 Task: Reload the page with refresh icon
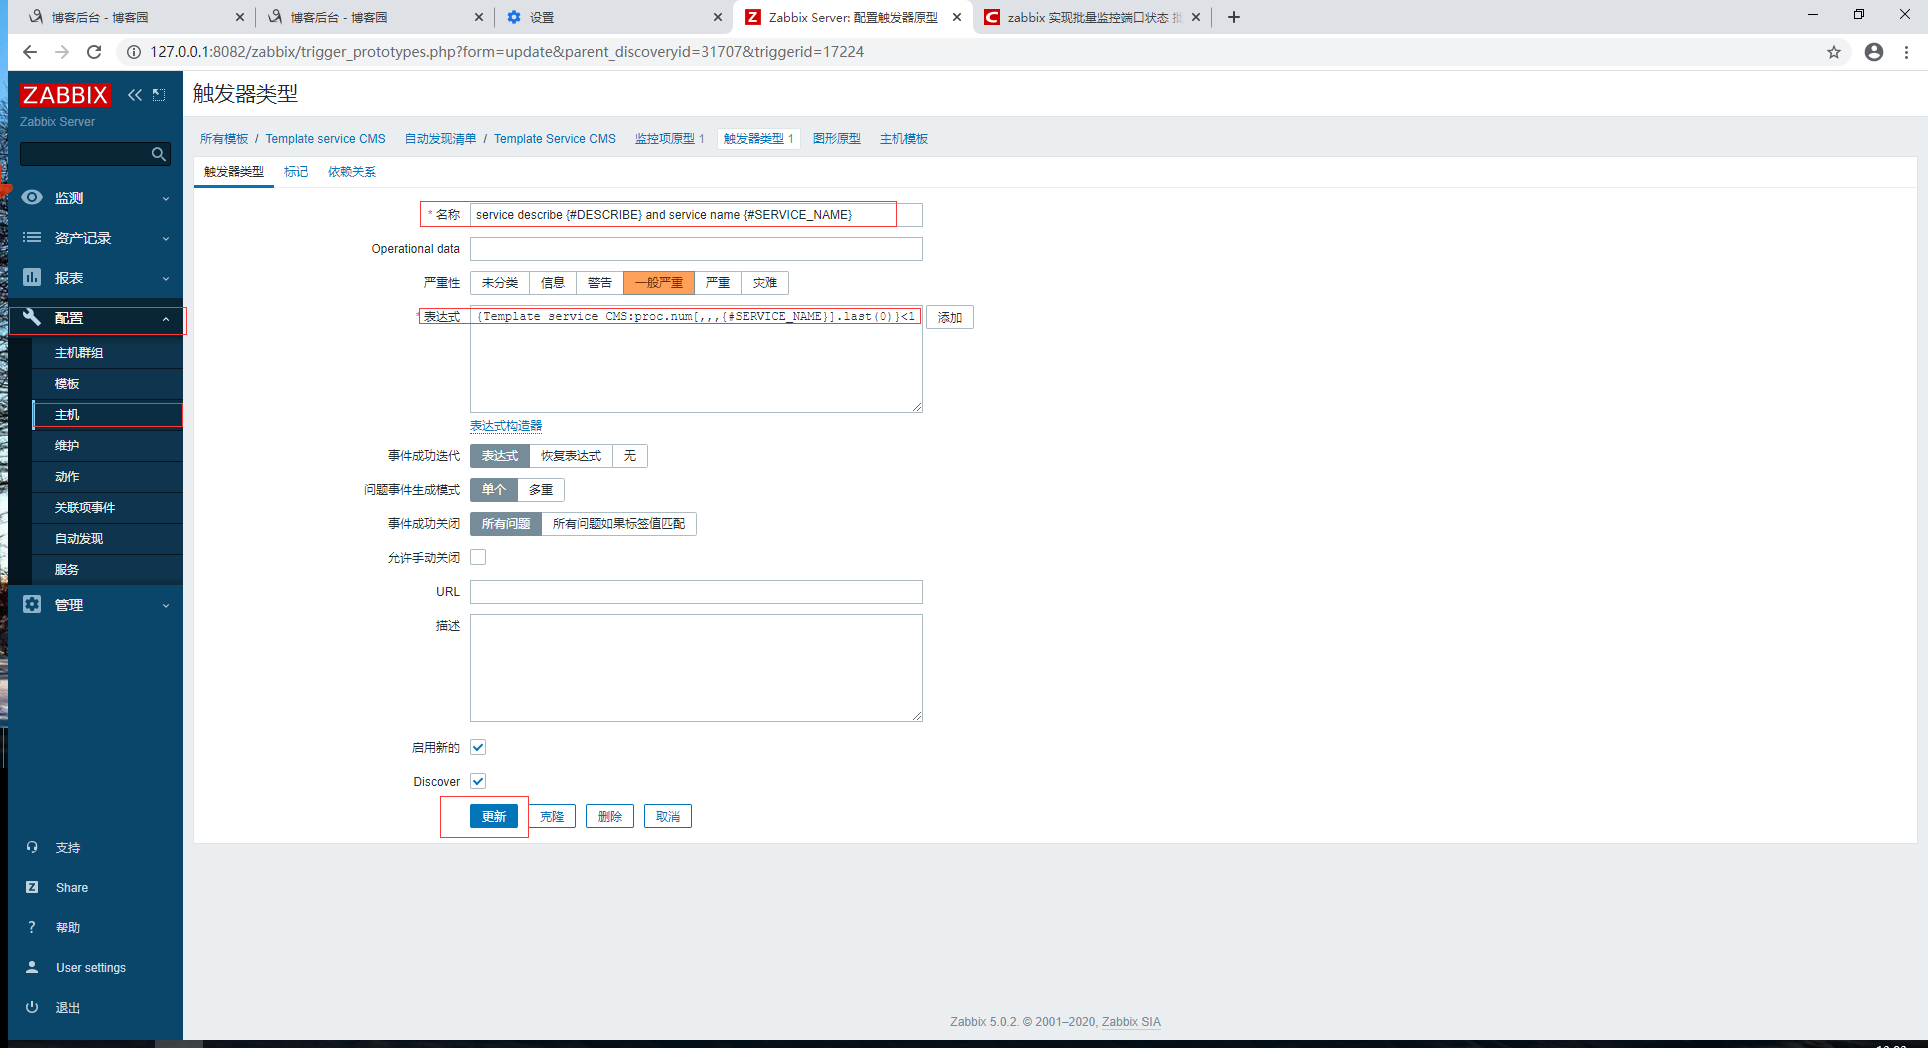click(x=94, y=52)
